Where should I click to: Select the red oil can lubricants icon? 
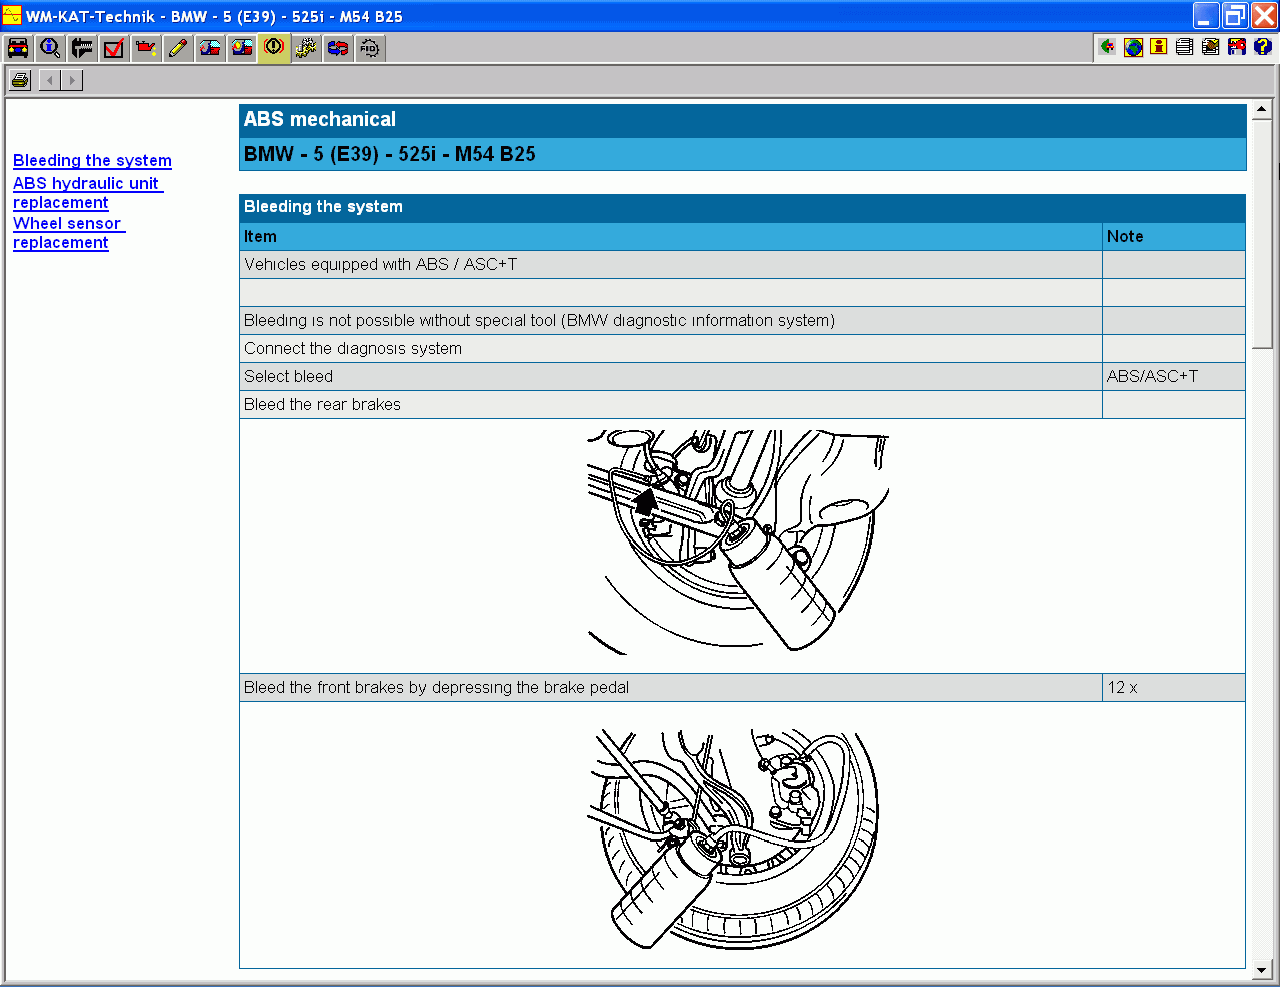pos(146,48)
